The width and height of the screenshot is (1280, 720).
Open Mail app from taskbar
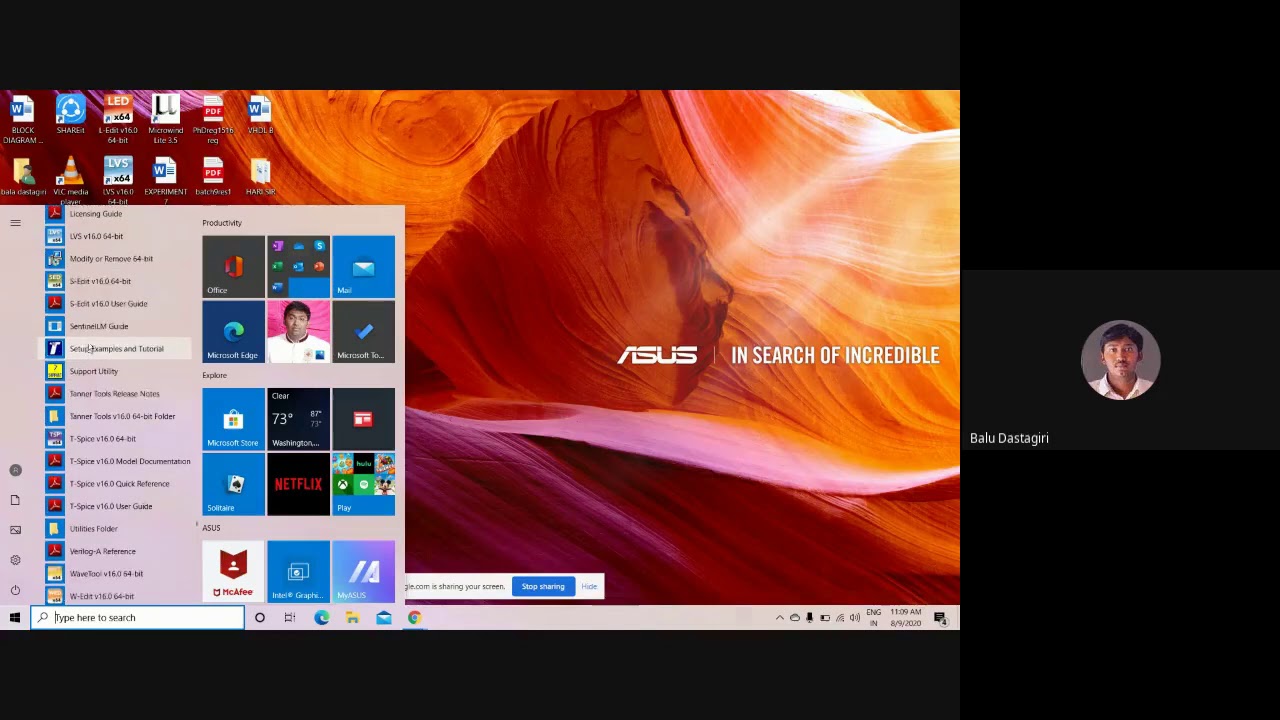(x=383, y=618)
